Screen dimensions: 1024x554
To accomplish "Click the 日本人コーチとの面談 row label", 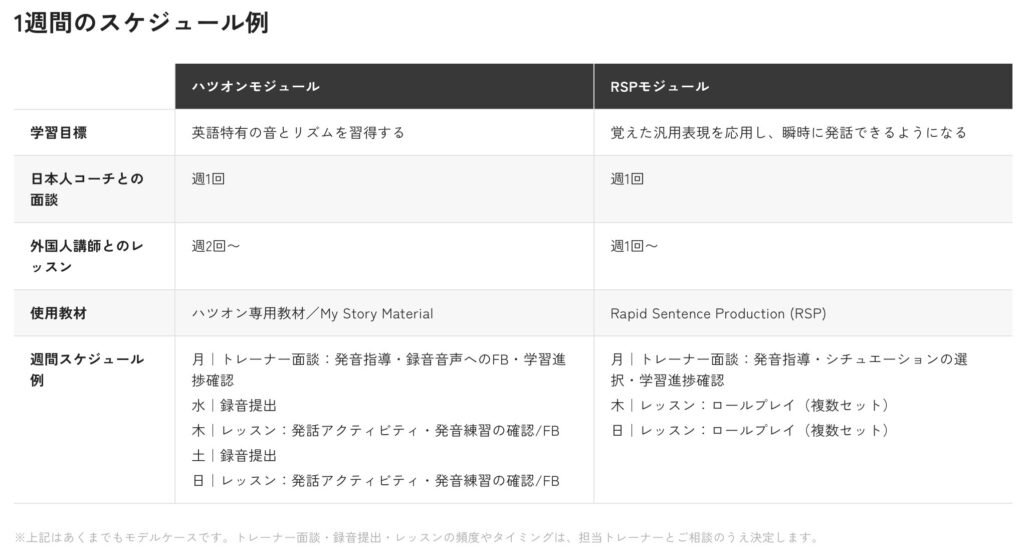I will (86, 189).
